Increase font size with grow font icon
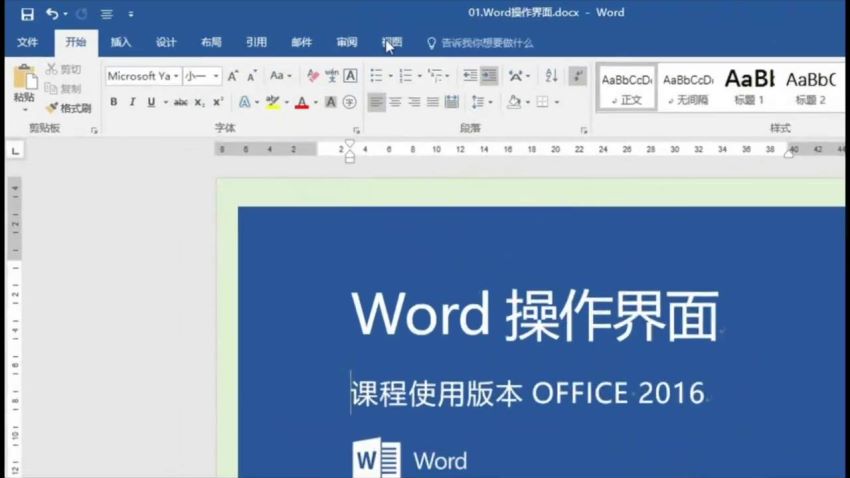This screenshot has height=478, width=850. pyautogui.click(x=233, y=76)
